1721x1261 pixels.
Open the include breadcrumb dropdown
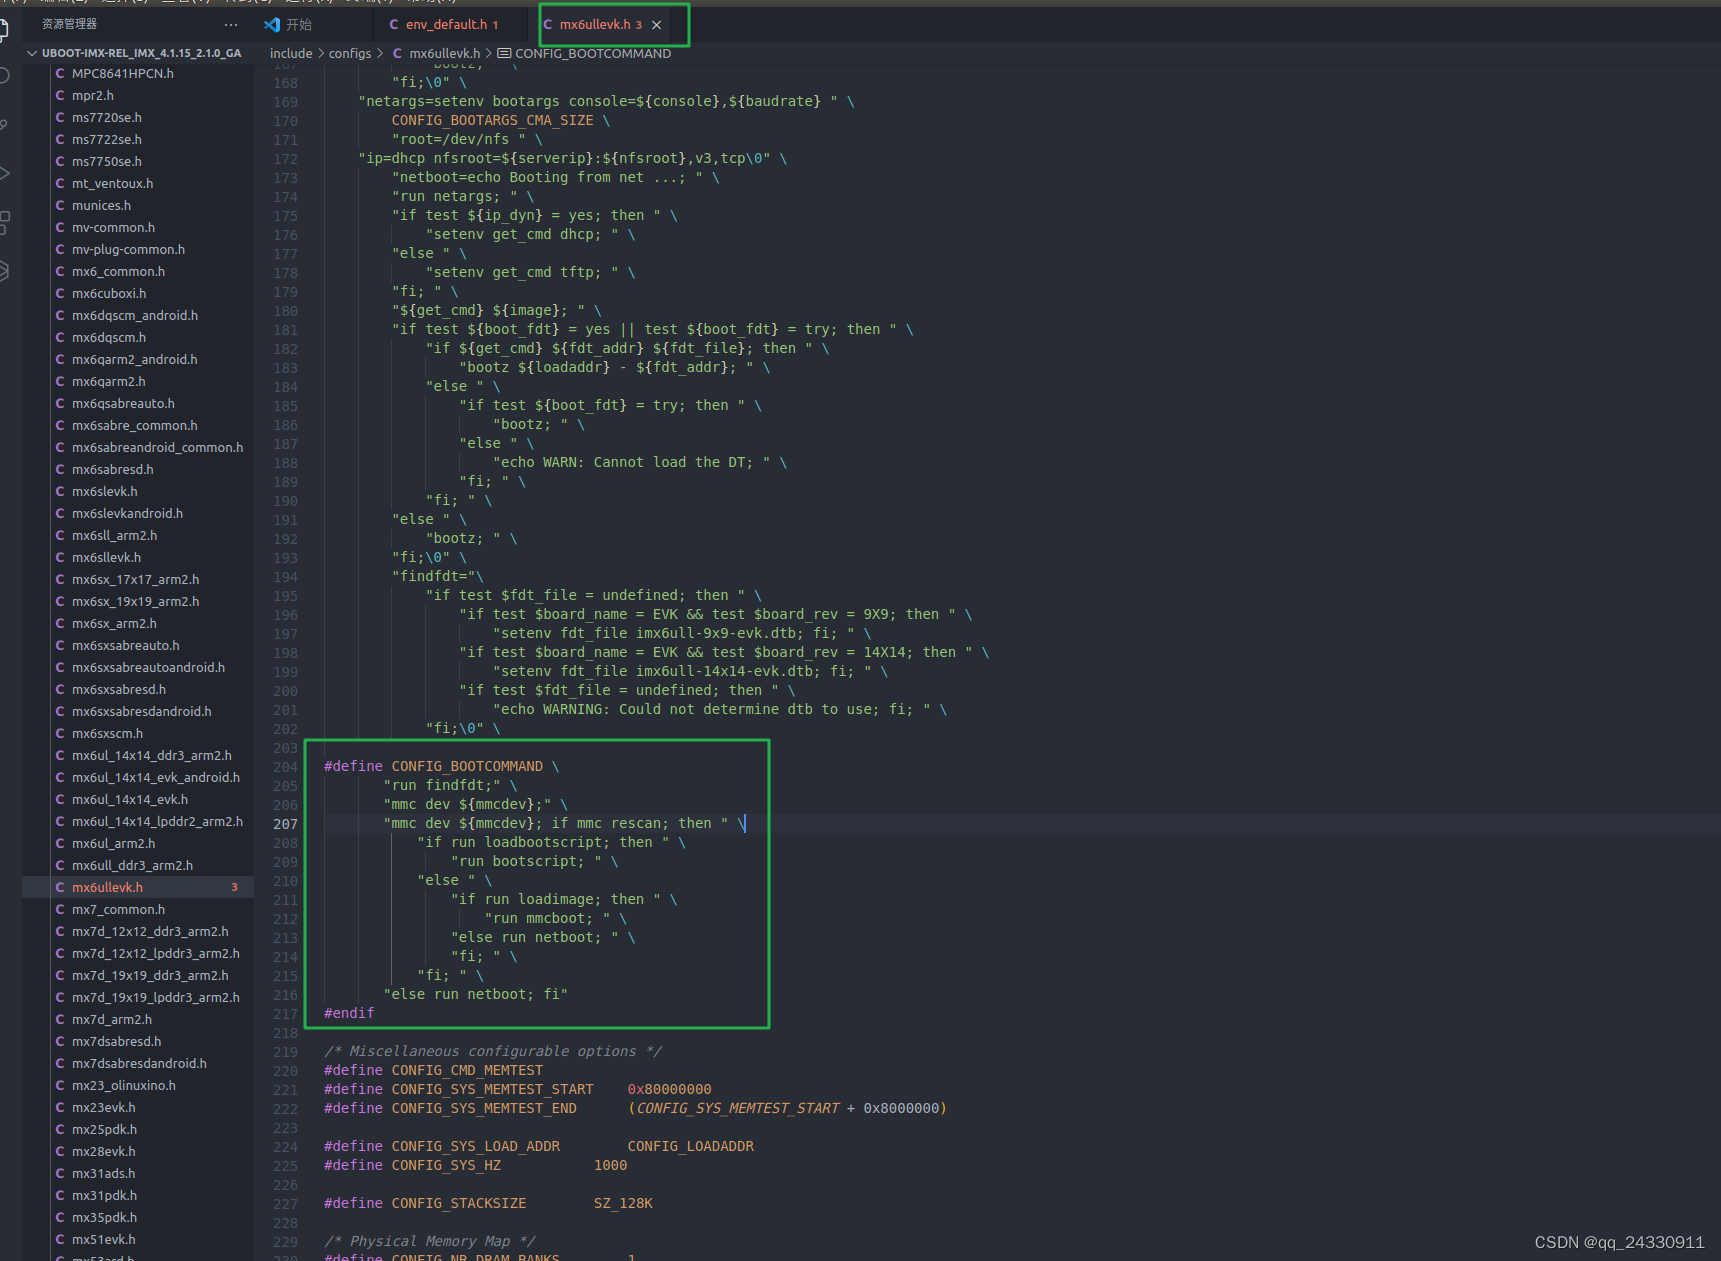(x=291, y=53)
